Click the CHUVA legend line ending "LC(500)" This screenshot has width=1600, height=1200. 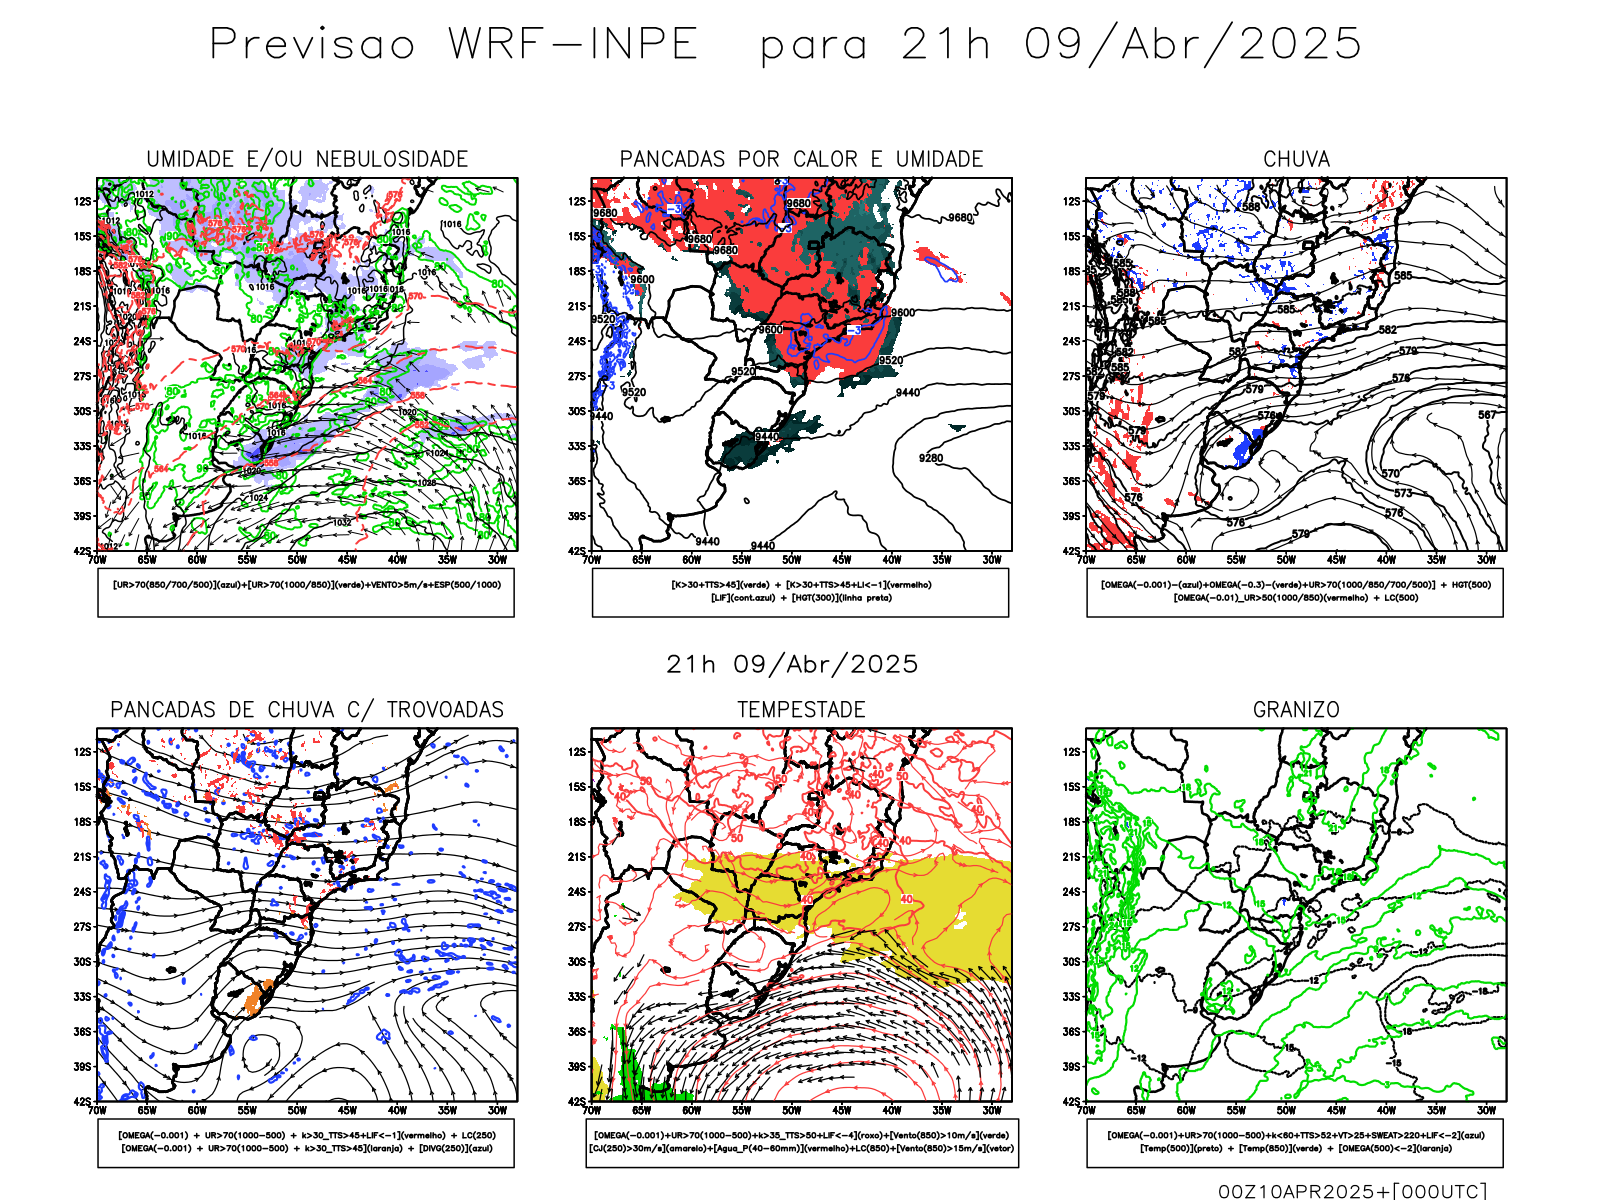(1296, 598)
